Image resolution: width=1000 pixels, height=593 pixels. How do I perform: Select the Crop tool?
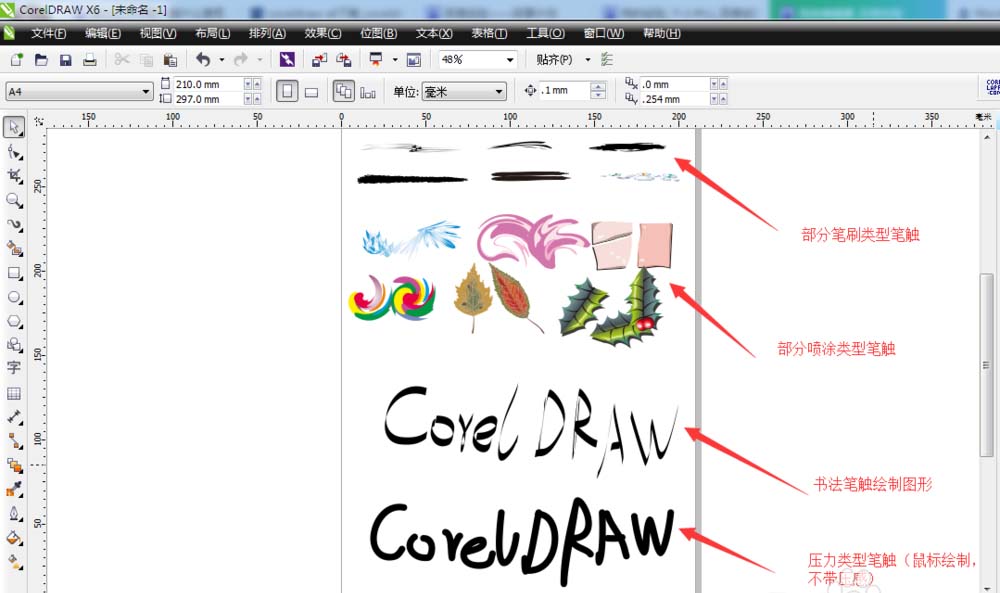[14, 177]
